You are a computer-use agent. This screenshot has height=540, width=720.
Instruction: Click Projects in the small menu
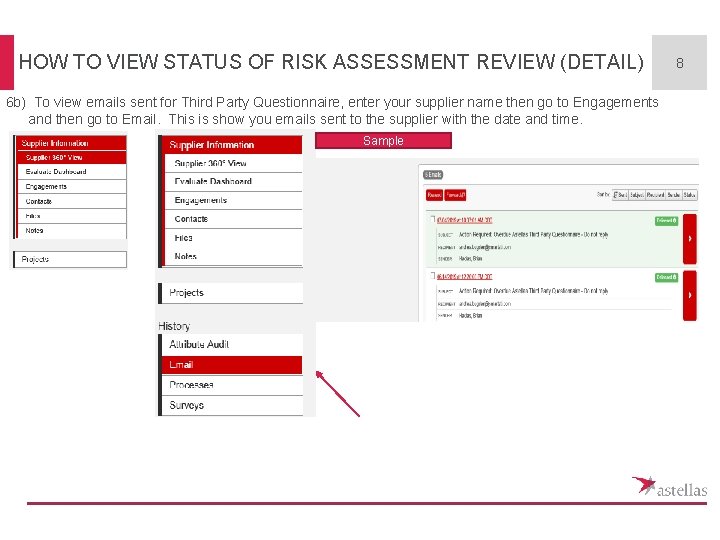click(x=70, y=259)
